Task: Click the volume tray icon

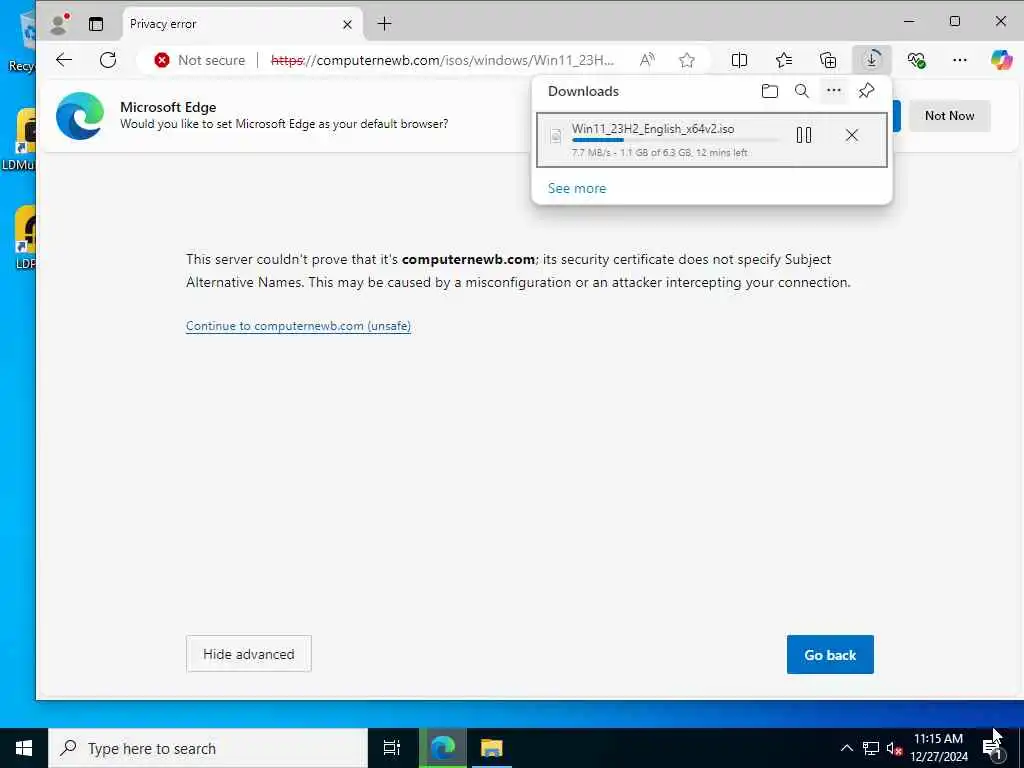Action: point(894,748)
